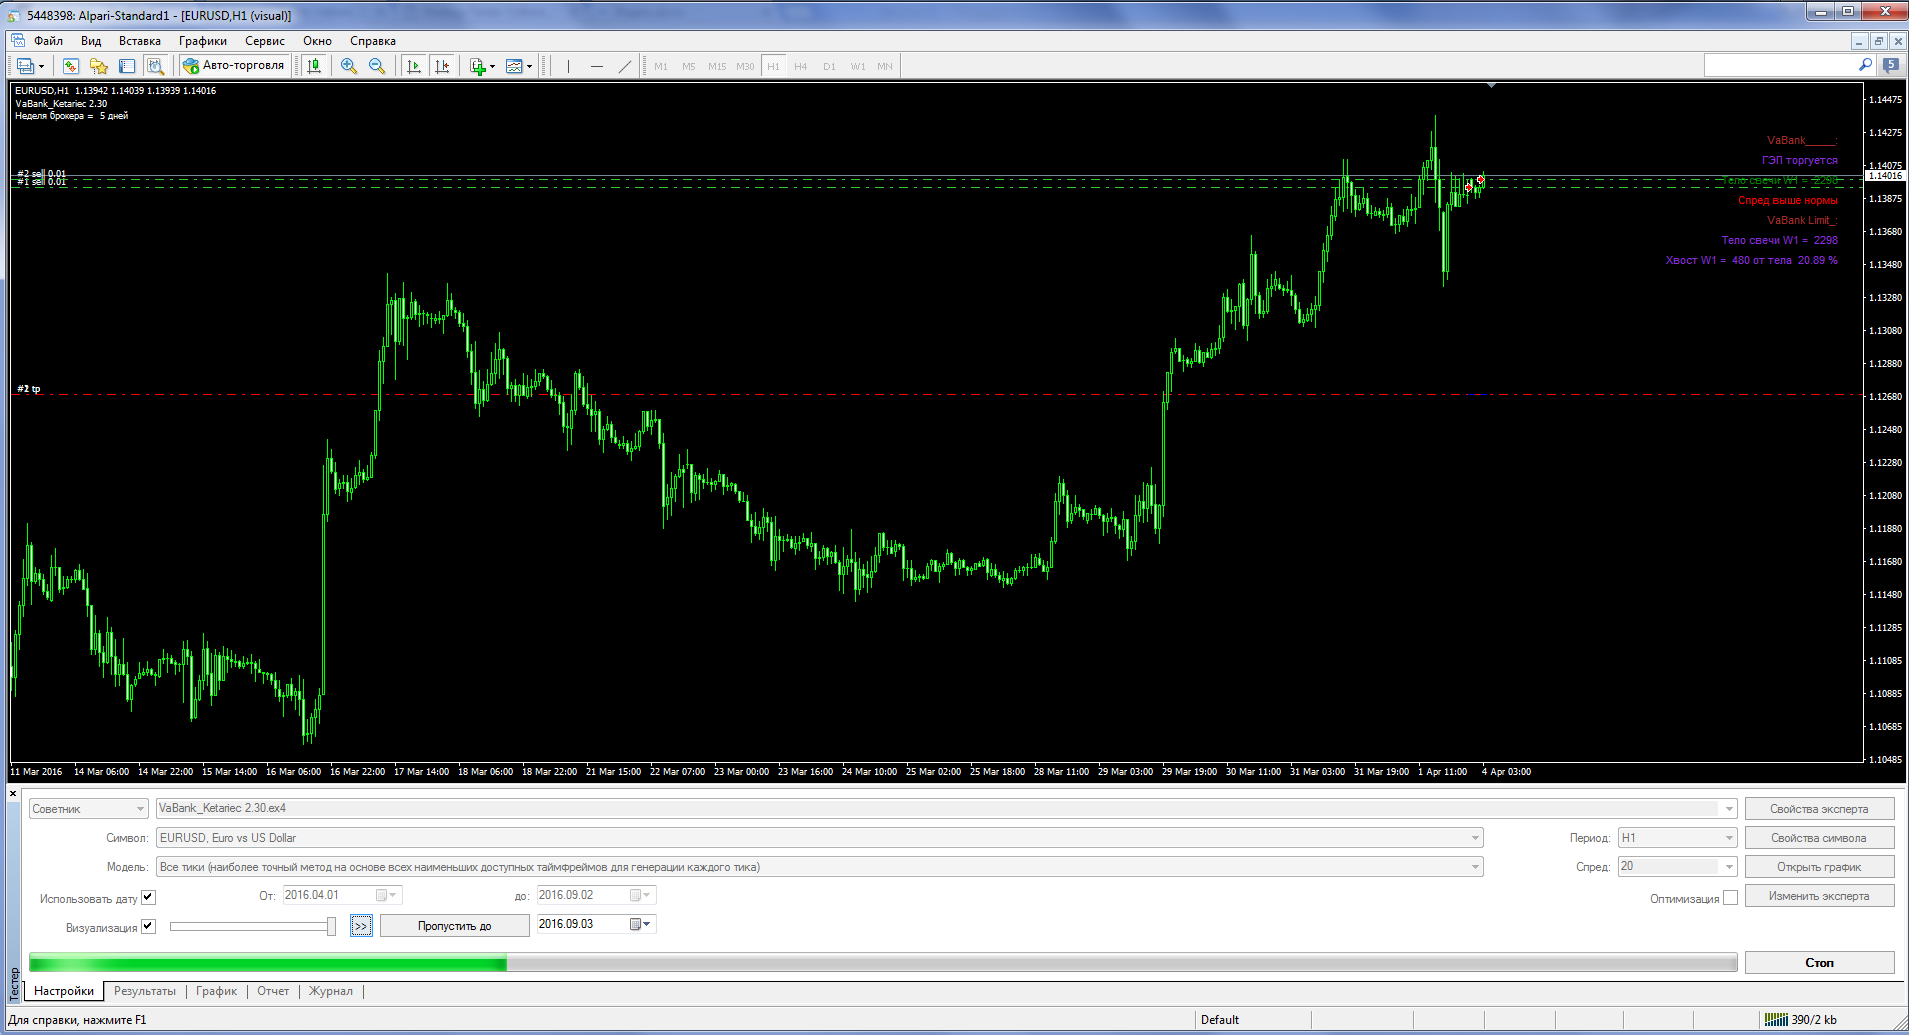Adjust the visualization speed slider
Image resolution: width=1909 pixels, height=1035 pixels.
point(331,926)
